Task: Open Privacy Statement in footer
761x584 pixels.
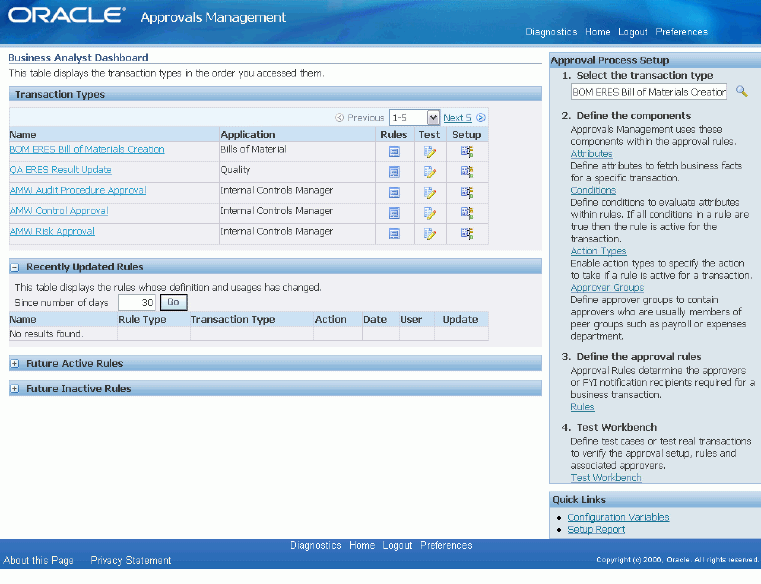Action: click(131, 560)
